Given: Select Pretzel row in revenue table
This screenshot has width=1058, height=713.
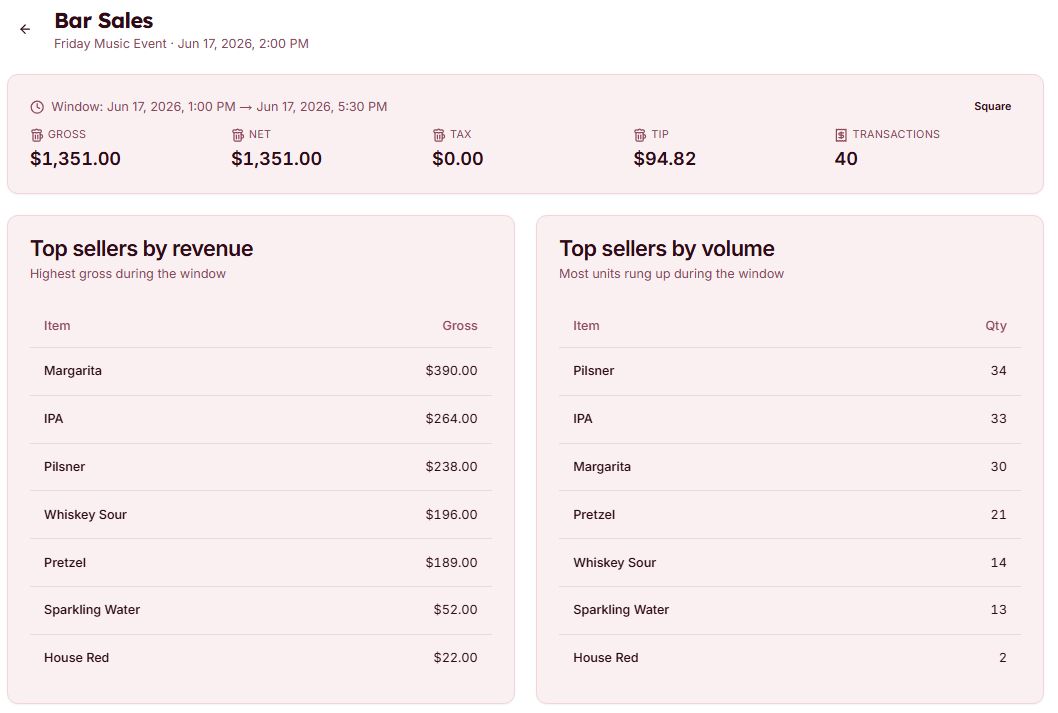Looking at the screenshot, I should point(260,563).
